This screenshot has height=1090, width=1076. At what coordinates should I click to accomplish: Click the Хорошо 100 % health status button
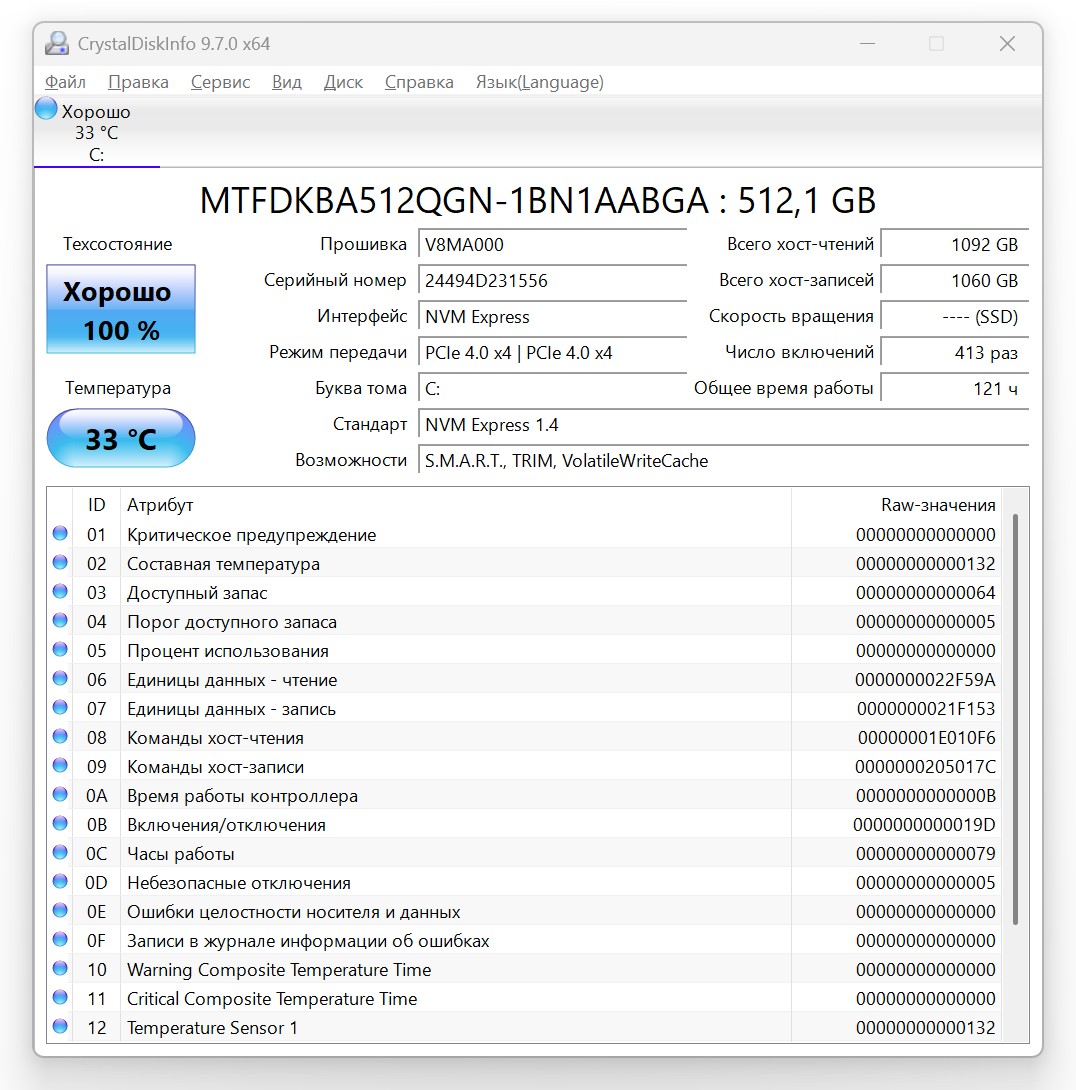coord(121,309)
